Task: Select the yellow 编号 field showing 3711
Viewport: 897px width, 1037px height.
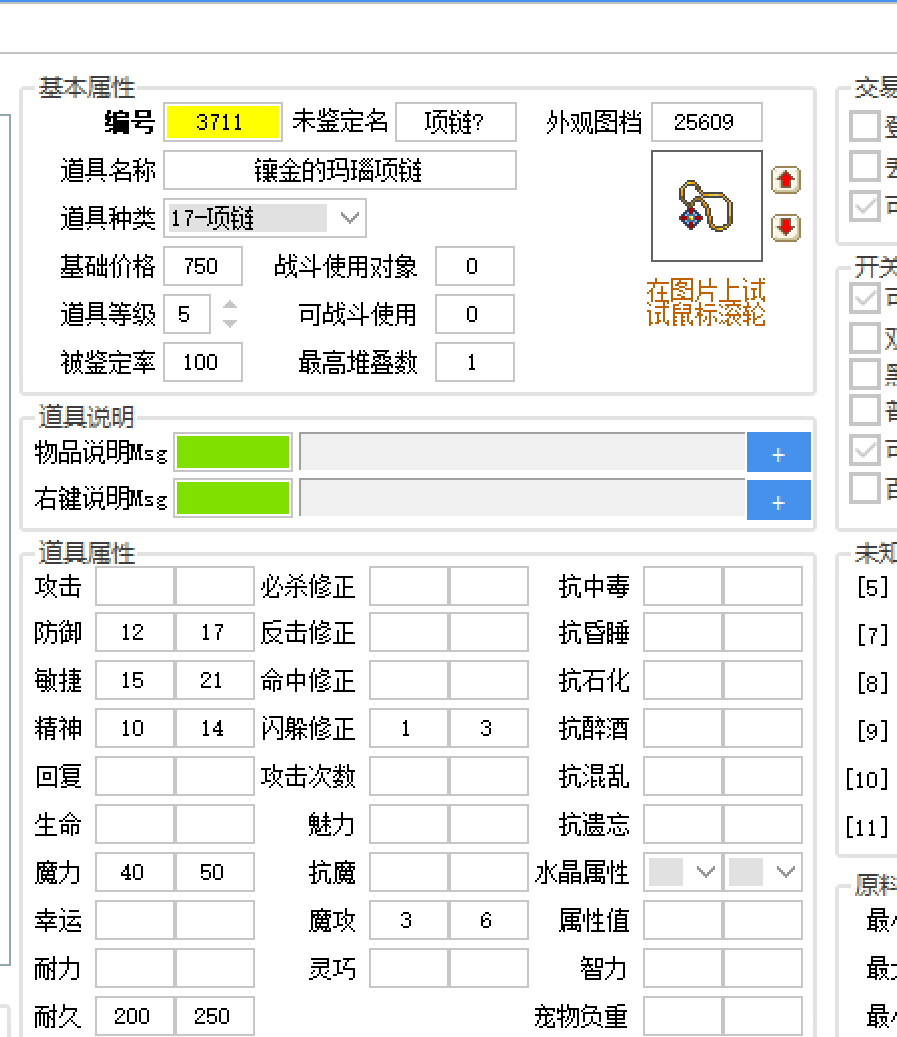Action: 223,122
